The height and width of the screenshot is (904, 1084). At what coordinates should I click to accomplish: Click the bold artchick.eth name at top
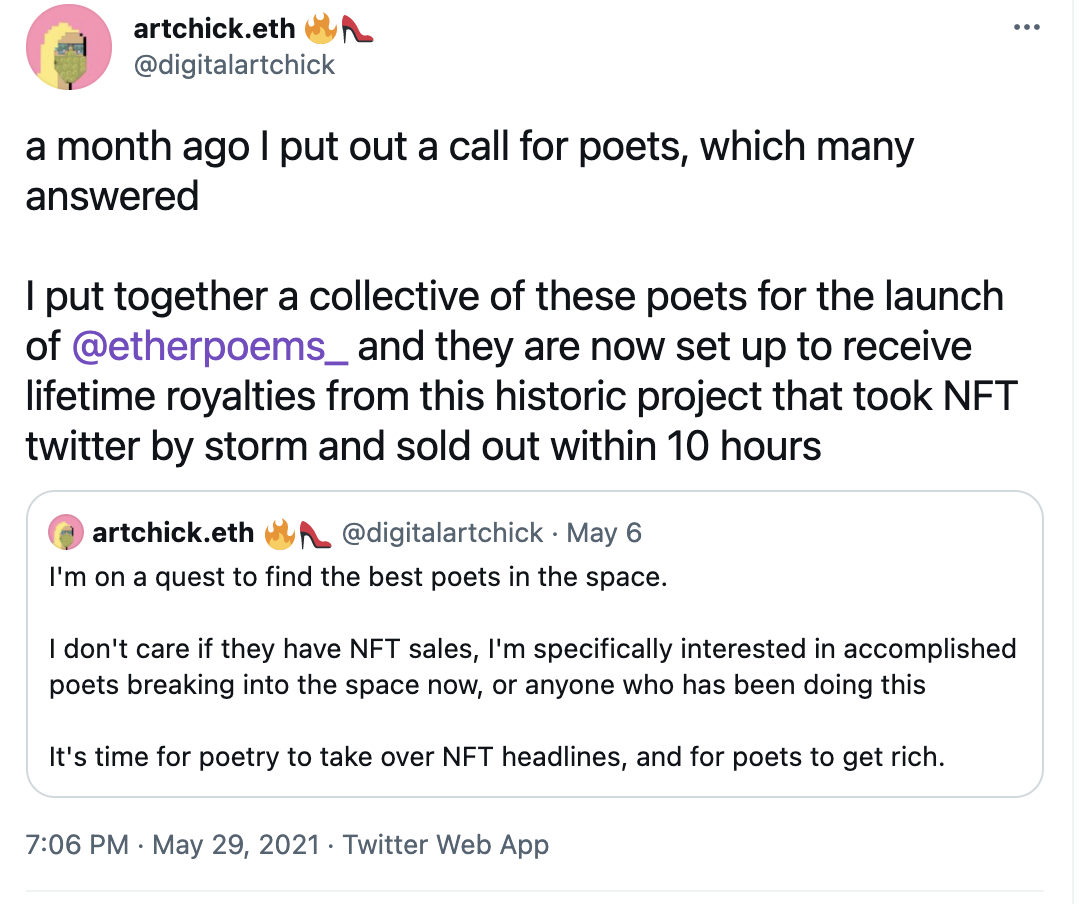(213, 28)
